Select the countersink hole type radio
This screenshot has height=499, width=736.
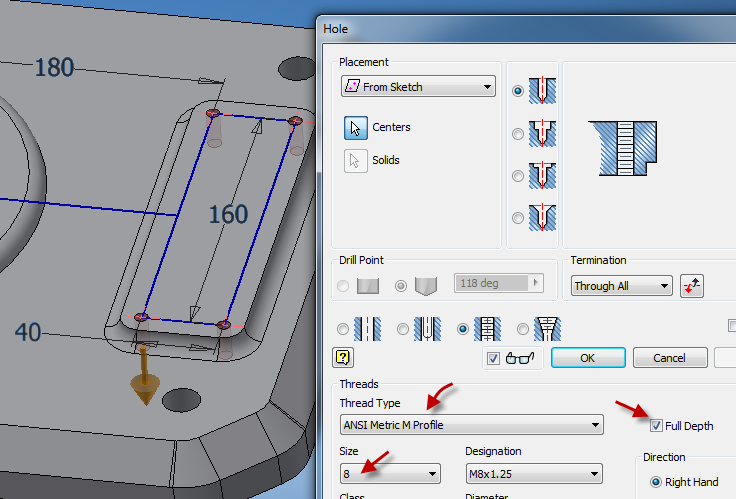518,218
